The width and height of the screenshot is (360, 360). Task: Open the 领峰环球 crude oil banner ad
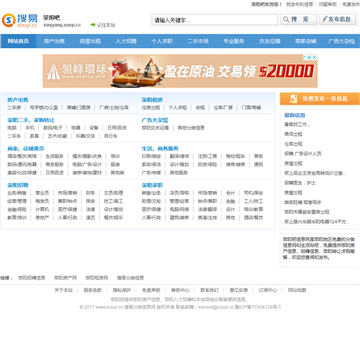tap(180, 71)
